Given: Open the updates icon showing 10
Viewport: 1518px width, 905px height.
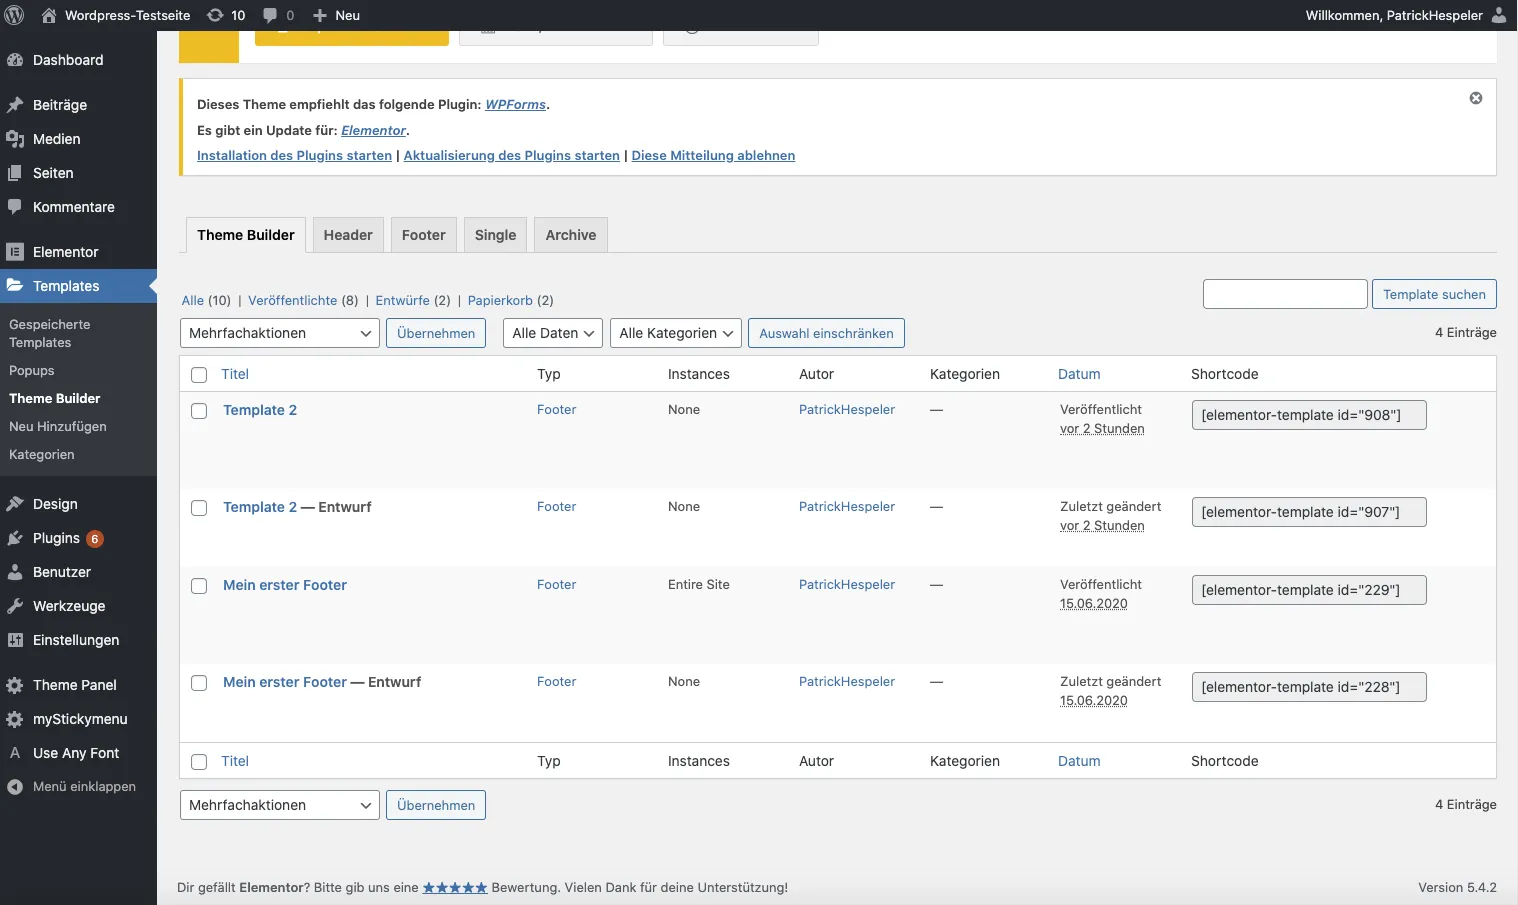Looking at the screenshot, I should point(215,15).
